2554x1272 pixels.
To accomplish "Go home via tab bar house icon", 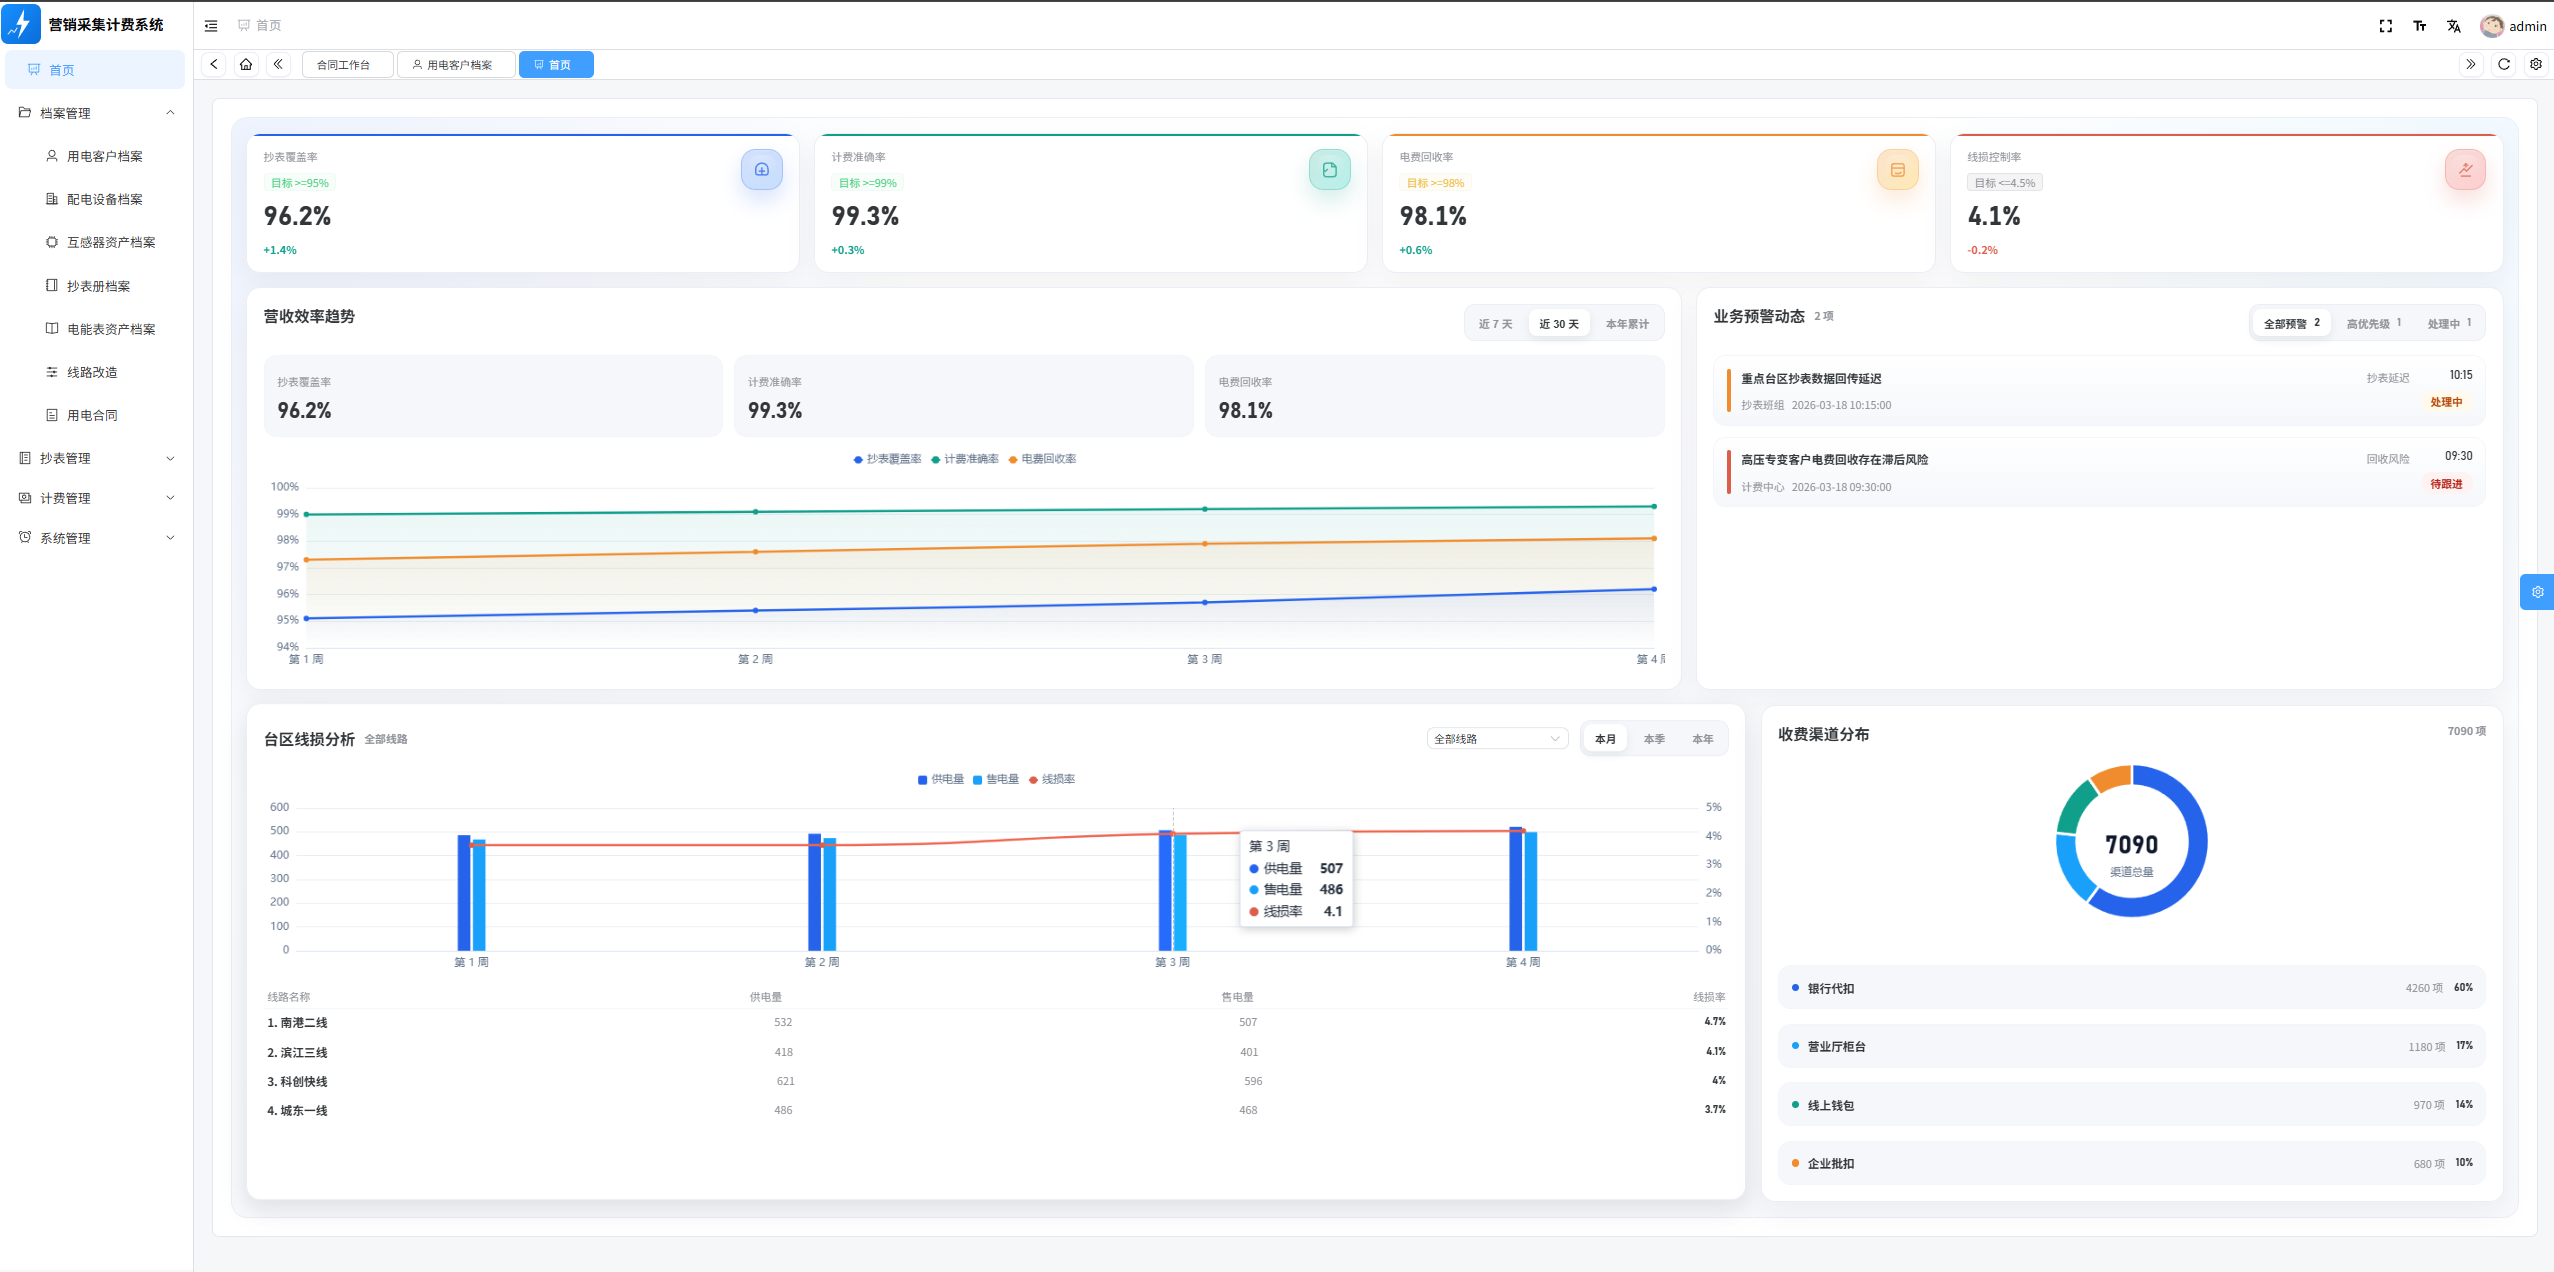I will click(x=246, y=64).
